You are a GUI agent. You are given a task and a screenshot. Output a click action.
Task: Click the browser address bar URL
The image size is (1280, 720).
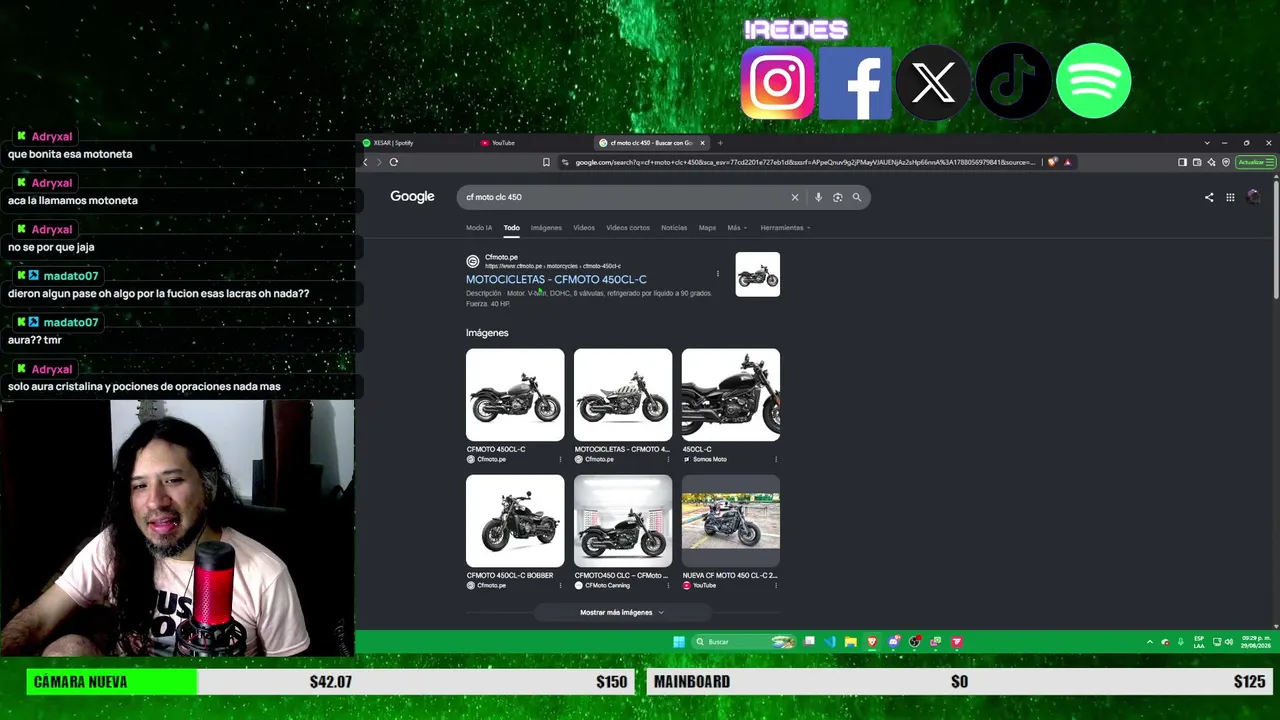point(805,162)
